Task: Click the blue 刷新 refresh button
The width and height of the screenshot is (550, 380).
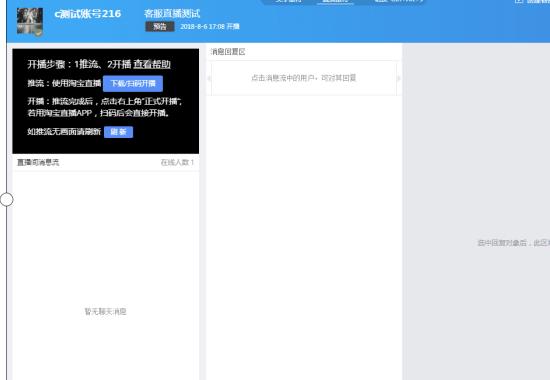Action: pos(119,132)
